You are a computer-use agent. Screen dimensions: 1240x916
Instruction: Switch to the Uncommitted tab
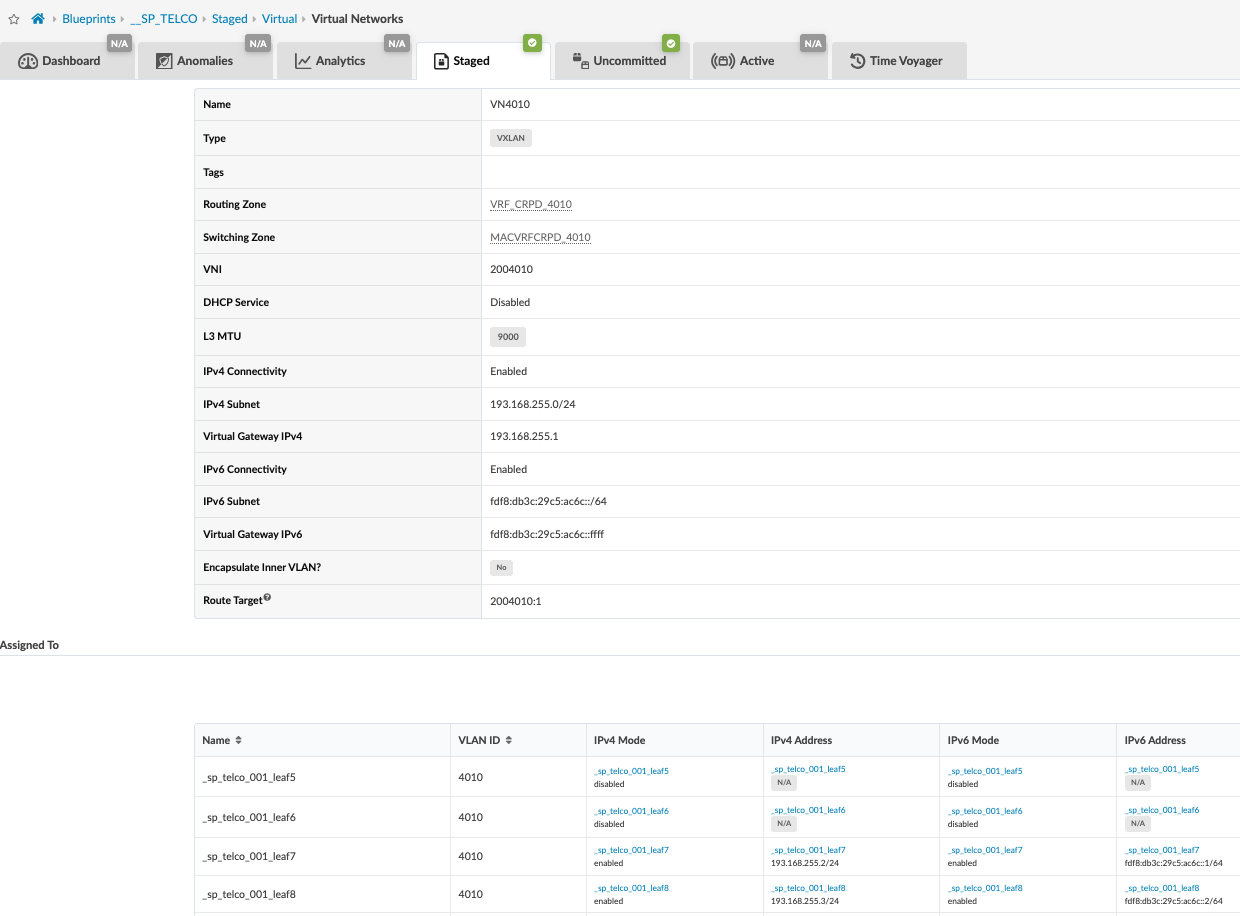(x=620, y=61)
